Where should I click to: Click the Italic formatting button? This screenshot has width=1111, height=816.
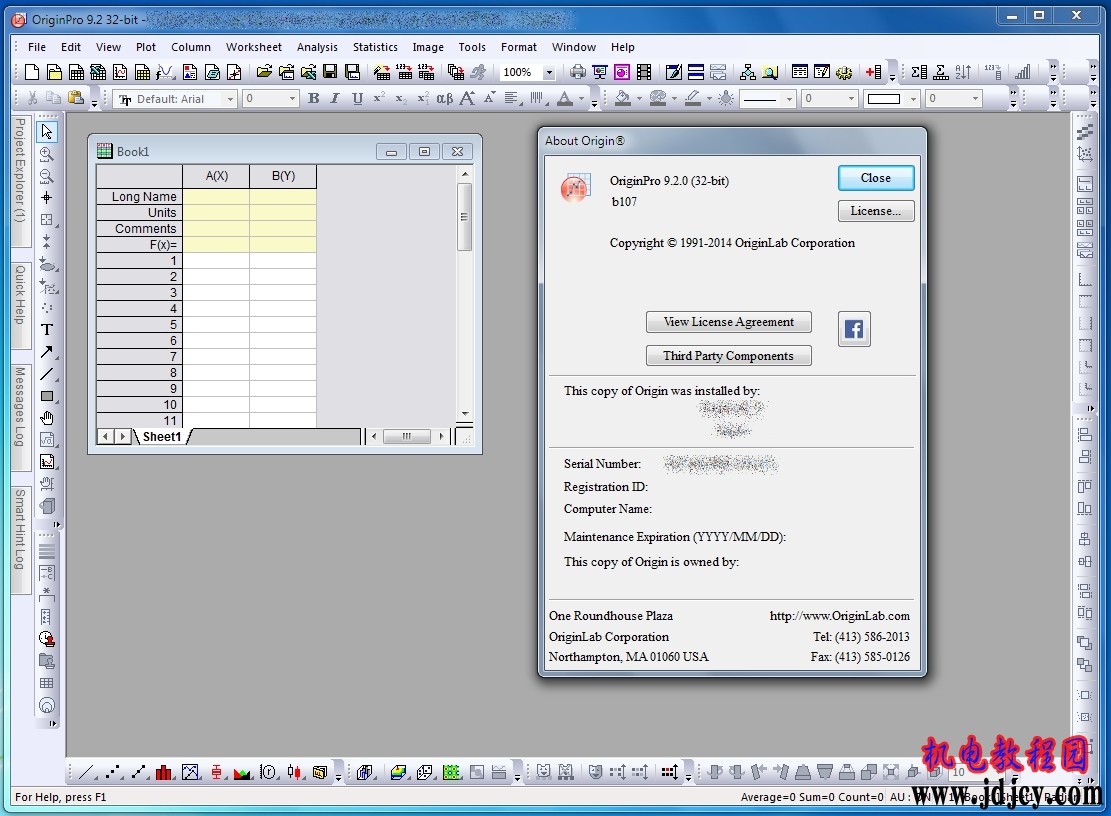[x=334, y=98]
